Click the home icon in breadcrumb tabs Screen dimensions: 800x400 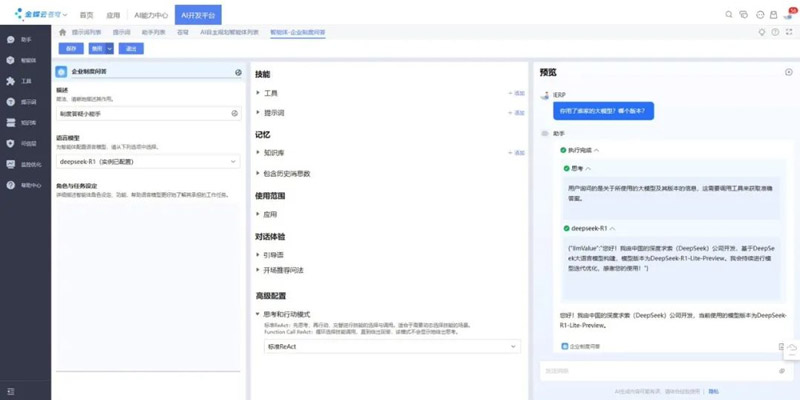(x=62, y=32)
